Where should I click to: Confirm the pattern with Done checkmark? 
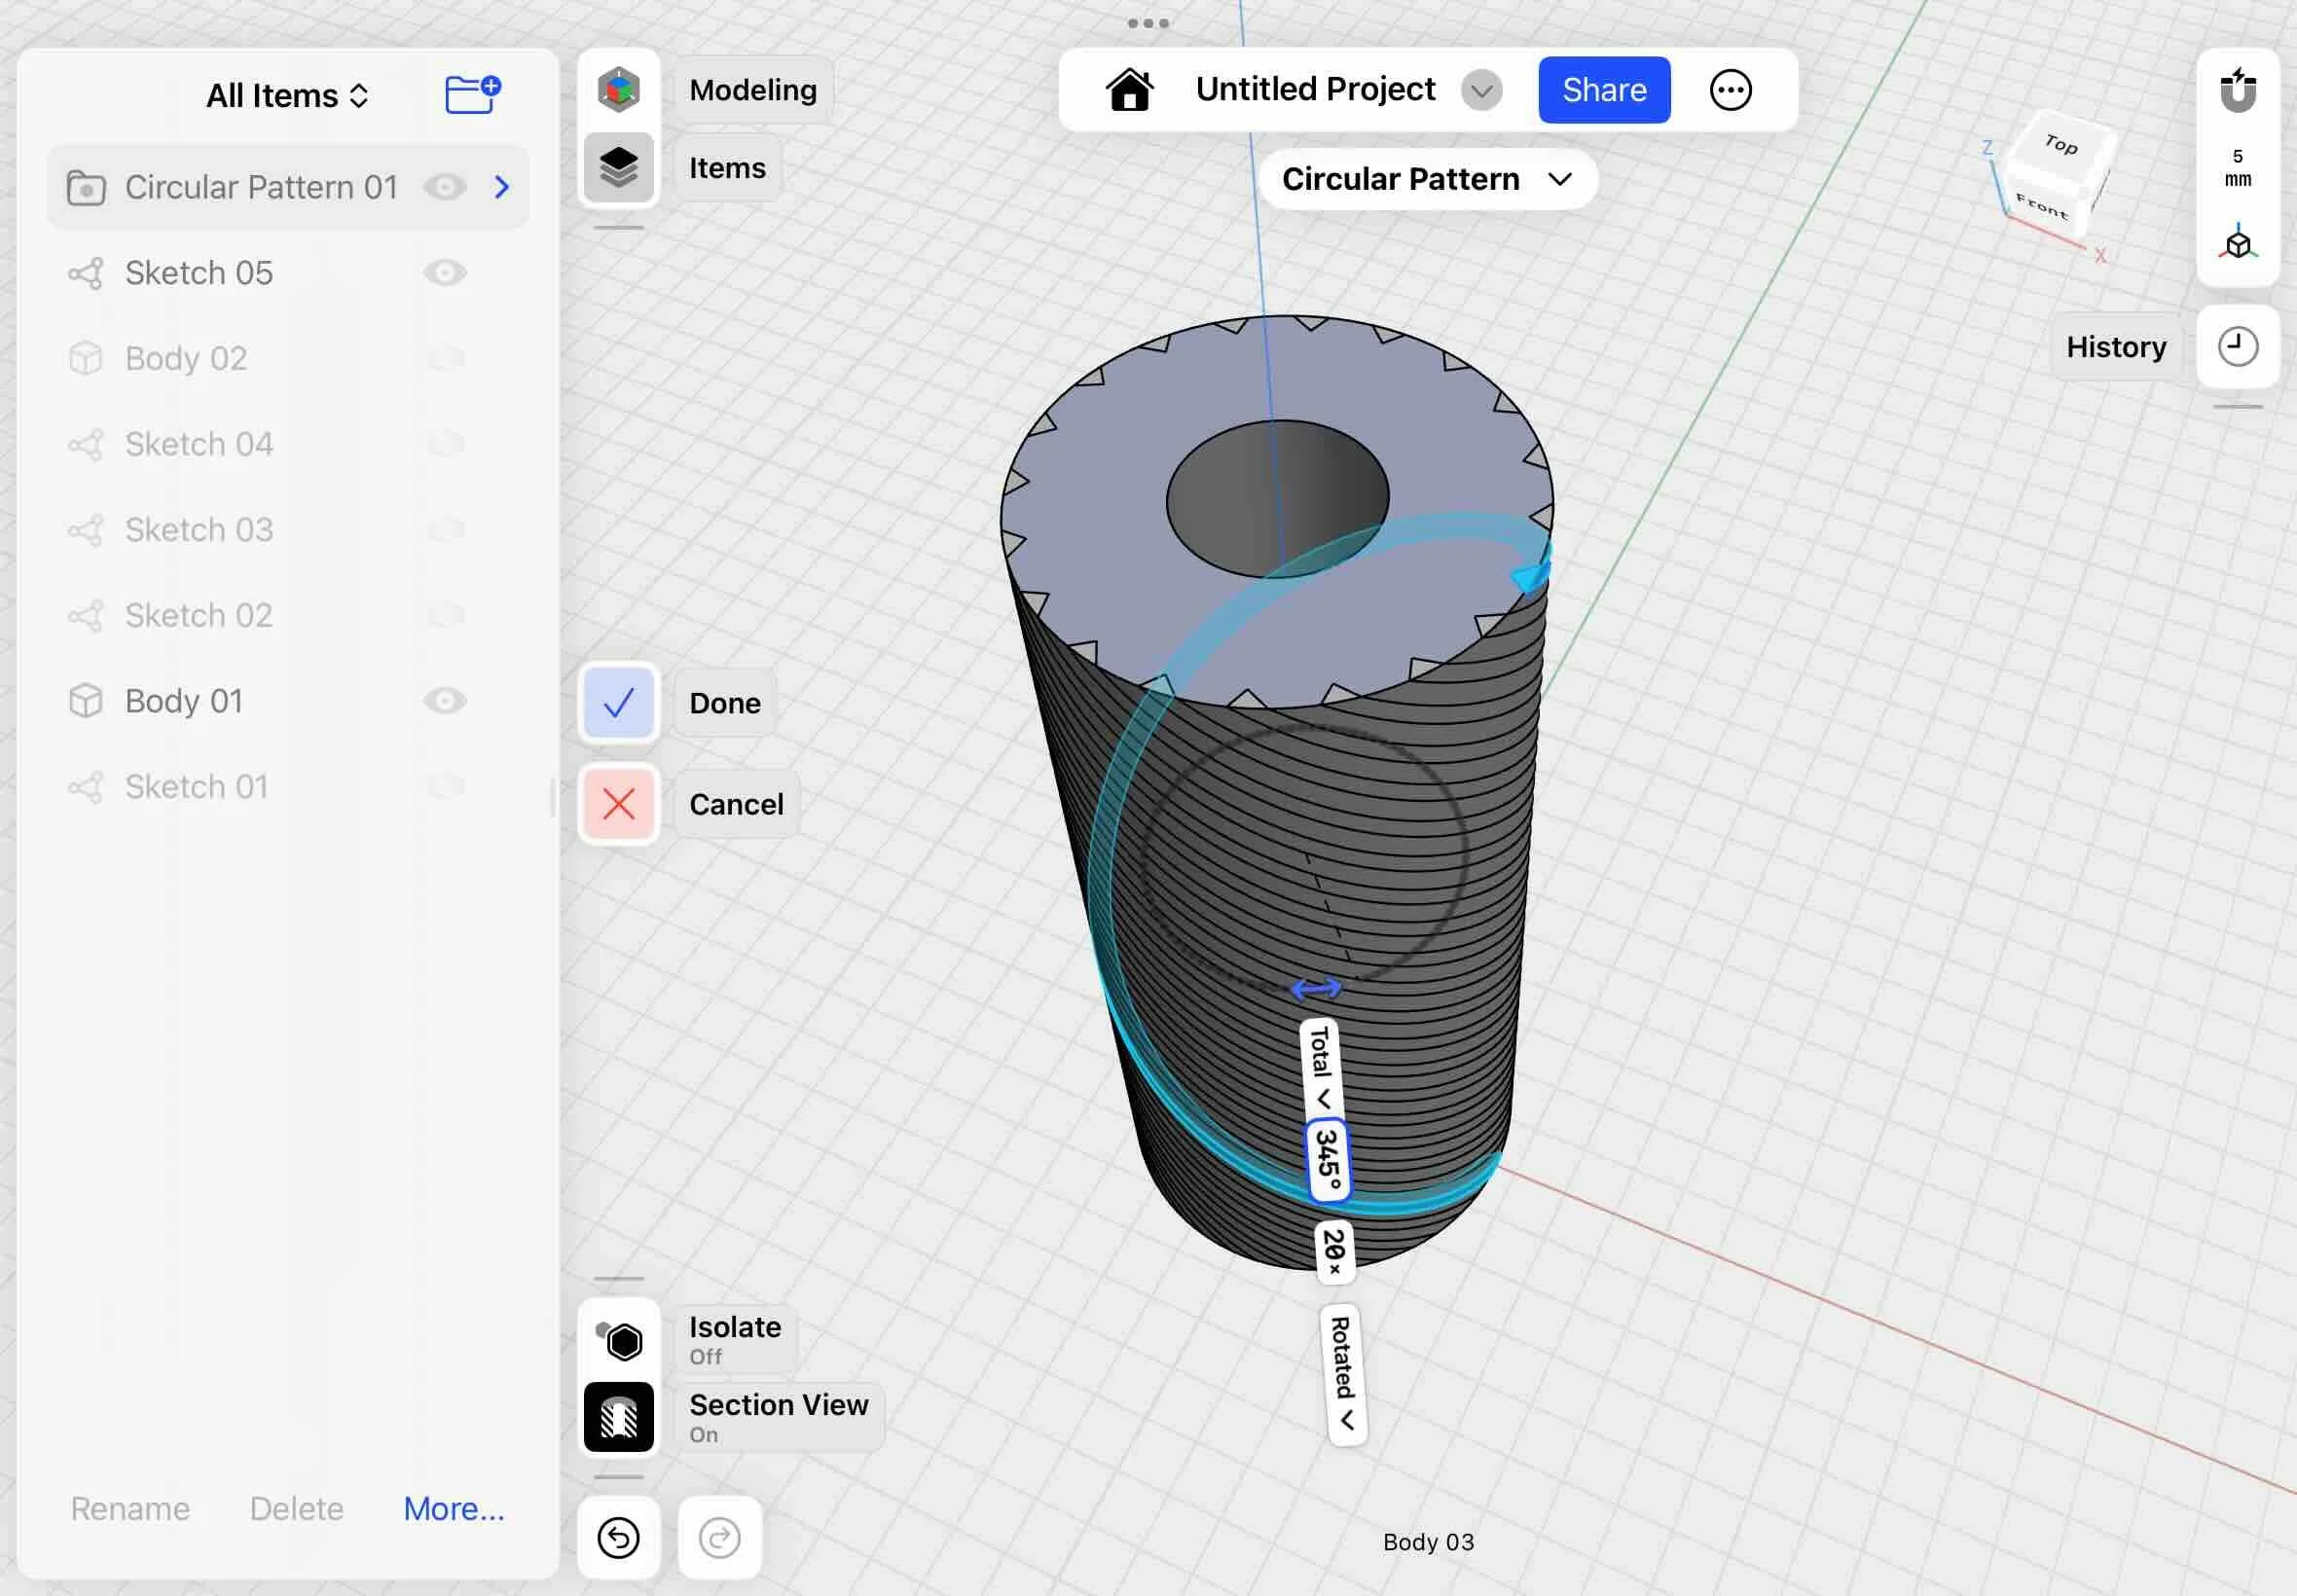click(x=618, y=703)
